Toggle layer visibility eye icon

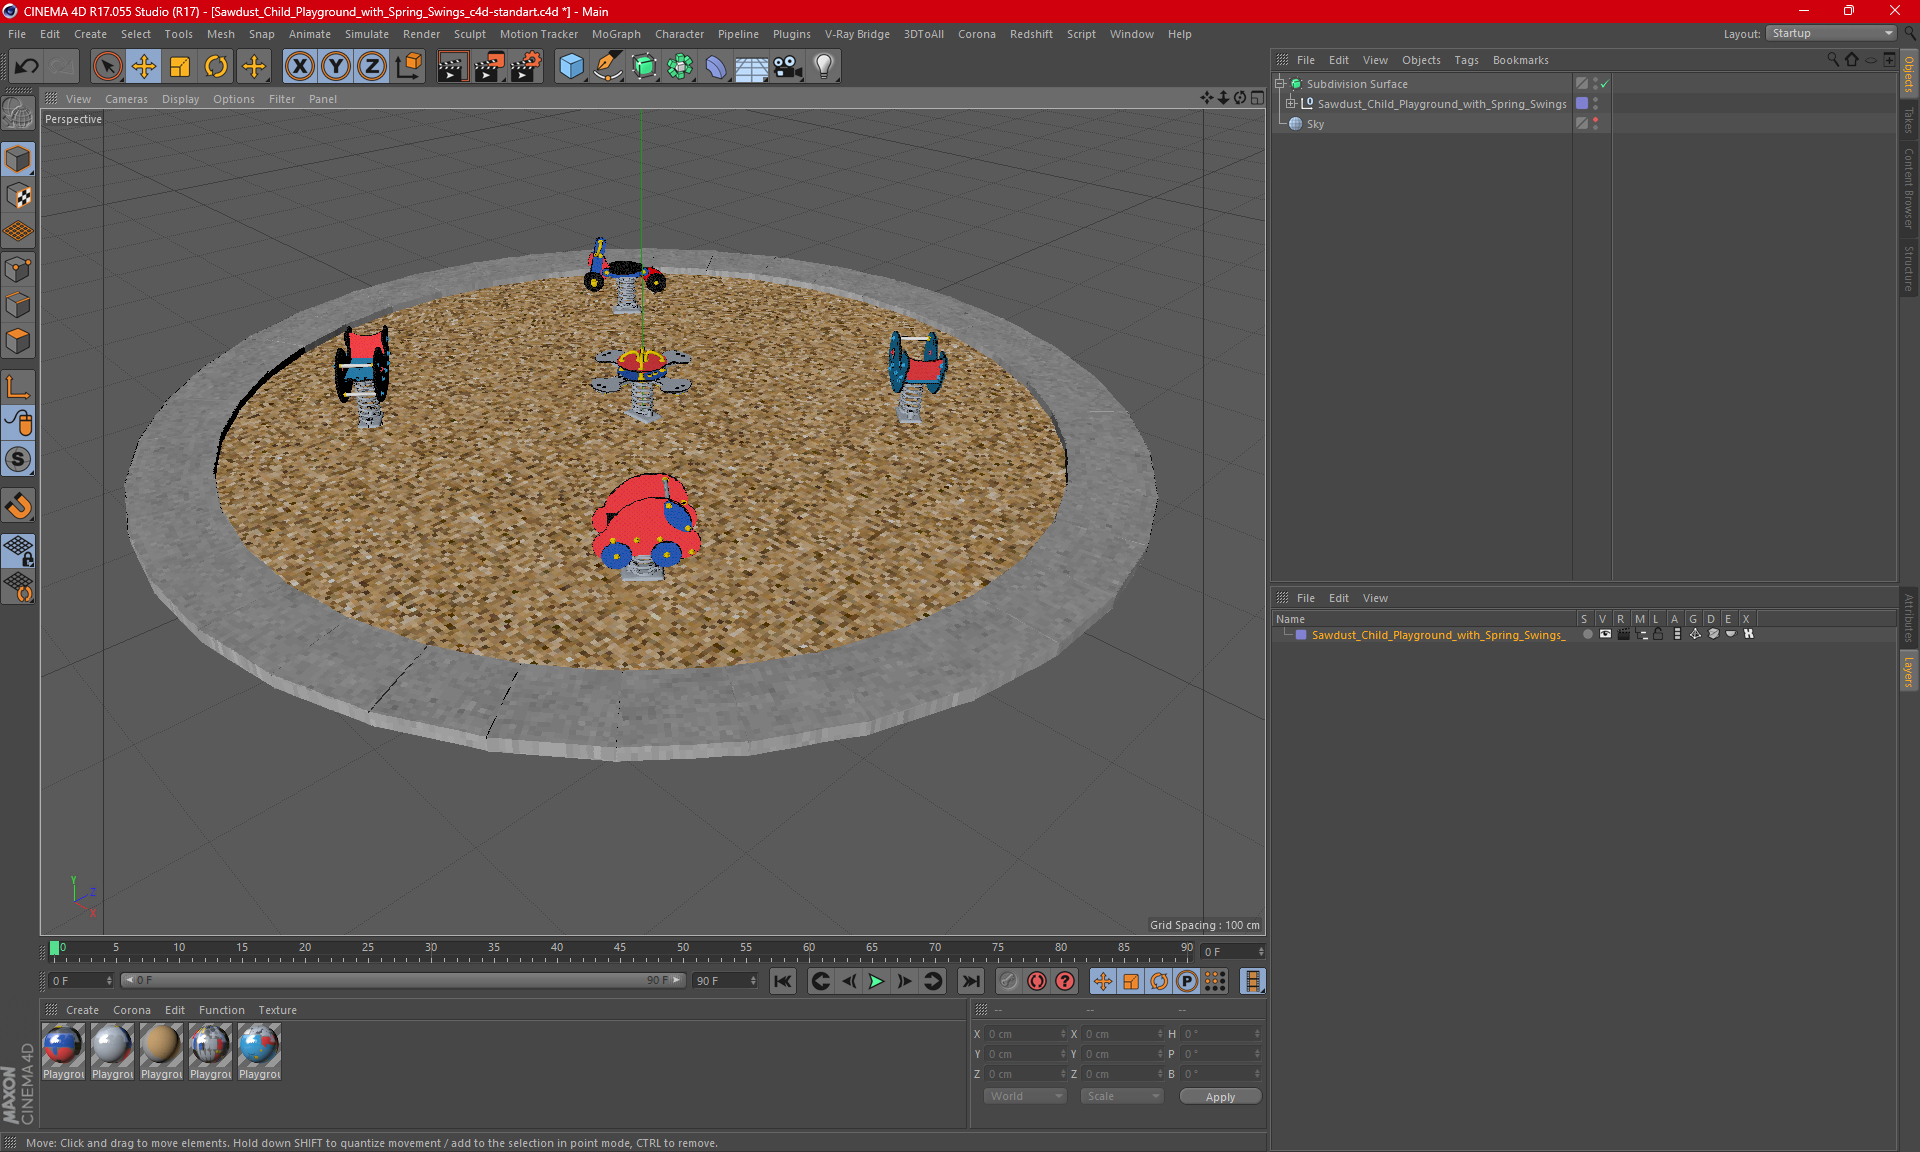click(x=1605, y=634)
